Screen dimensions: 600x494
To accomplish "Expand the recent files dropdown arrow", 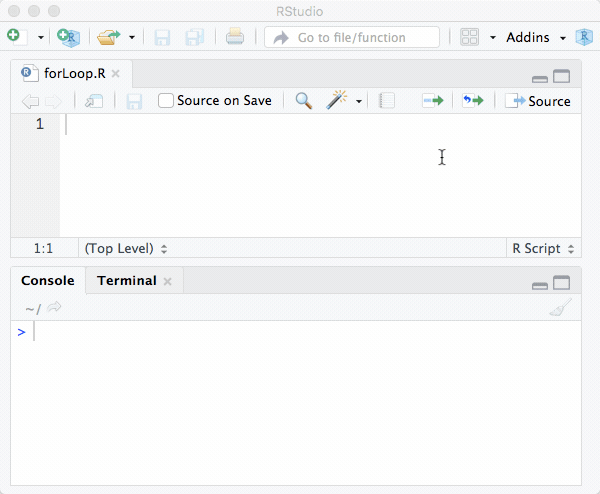I will pyautogui.click(x=132, y=37).
